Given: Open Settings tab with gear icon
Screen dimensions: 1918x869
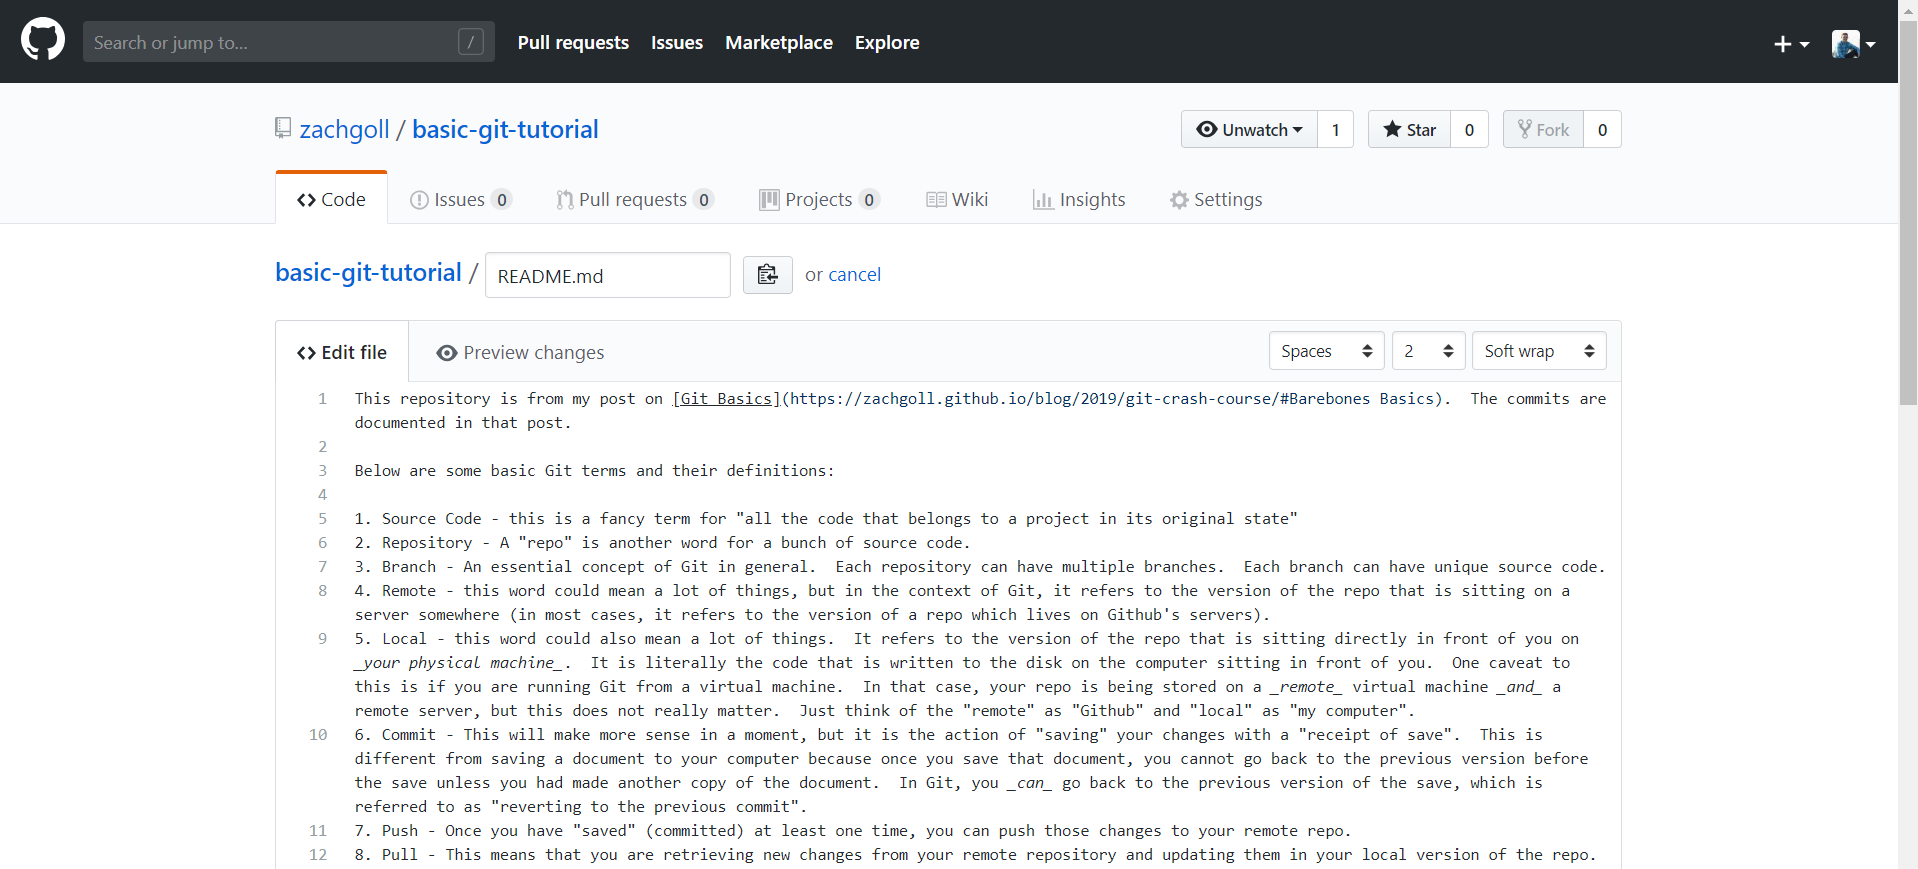Looking at the screenshot, I should 1216,200.
